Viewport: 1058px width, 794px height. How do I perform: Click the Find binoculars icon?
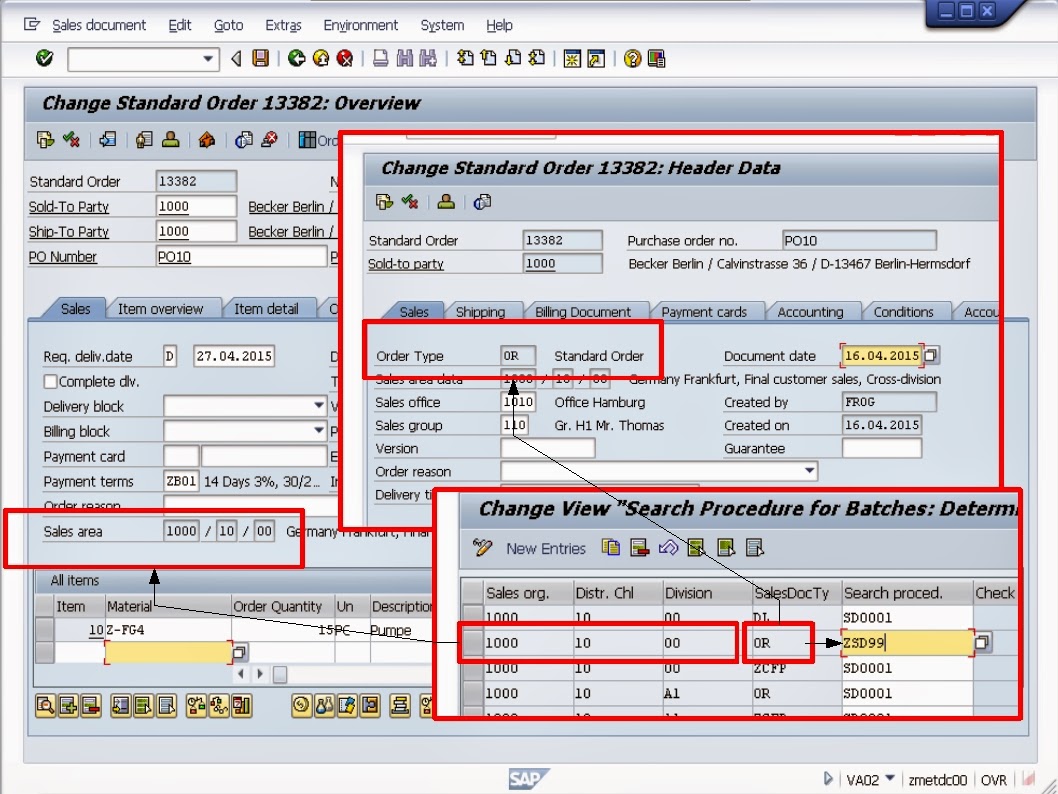[x=404, y=59]
